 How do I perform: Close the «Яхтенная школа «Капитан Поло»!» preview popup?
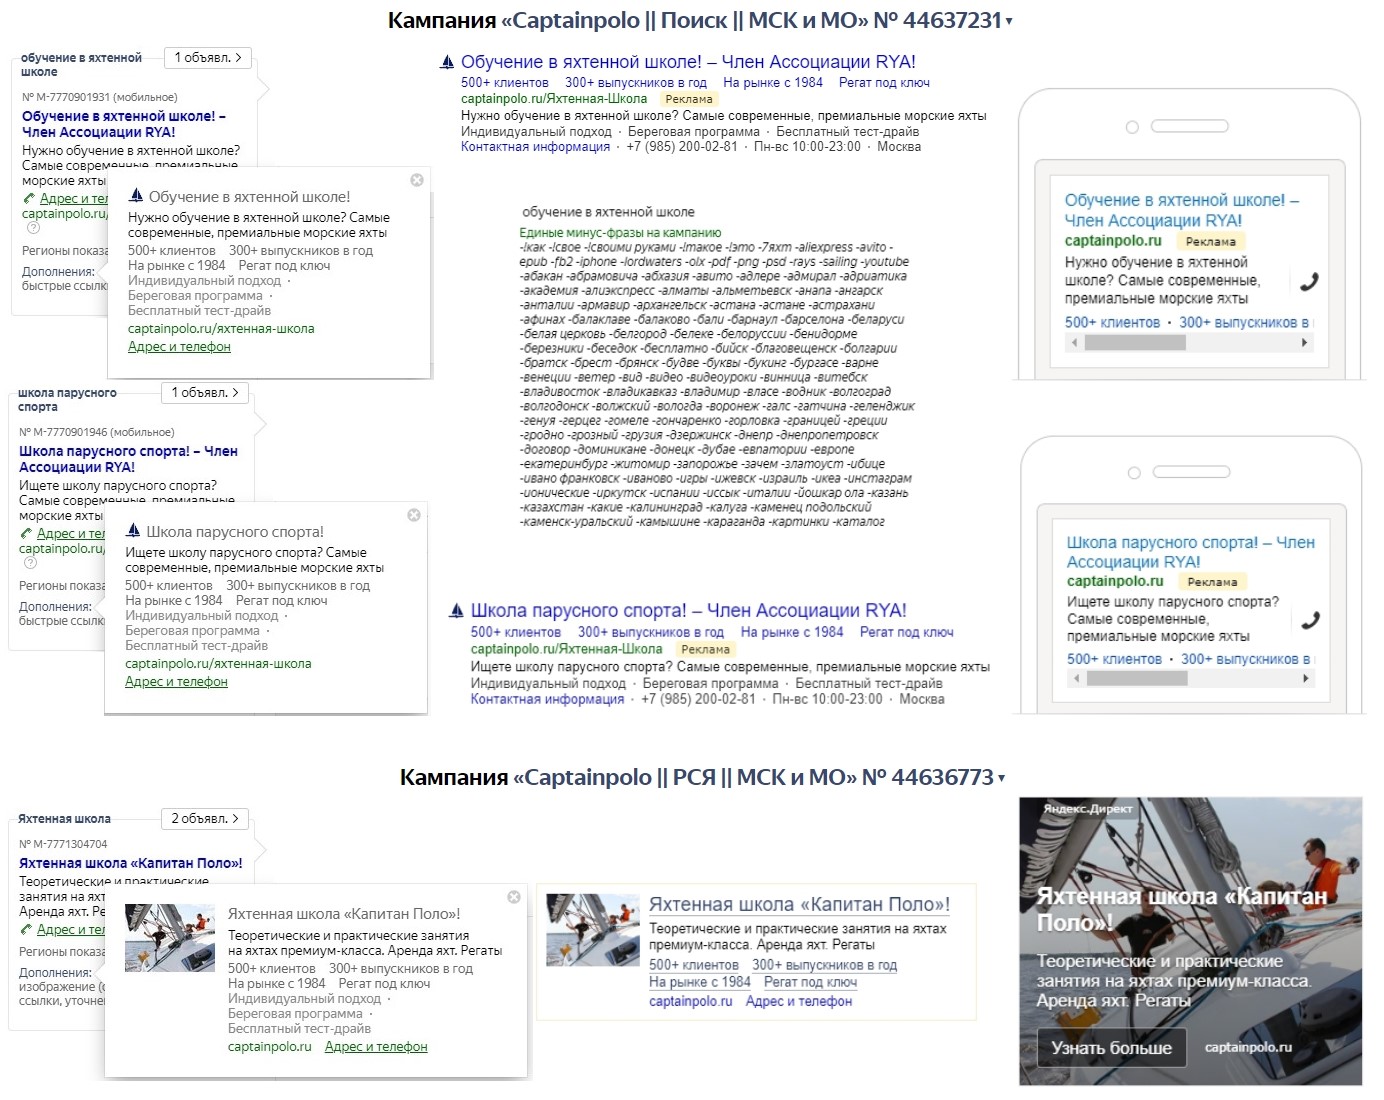point(514,897)
